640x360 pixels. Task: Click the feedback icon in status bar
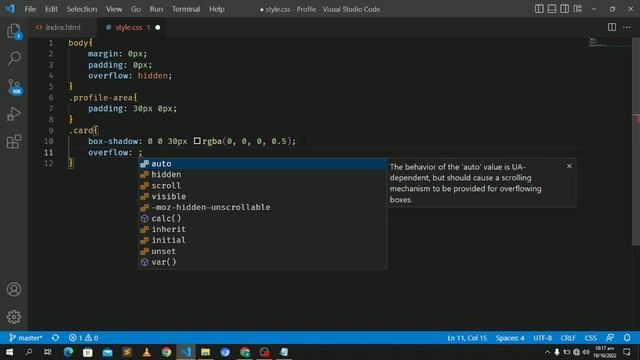610,338
